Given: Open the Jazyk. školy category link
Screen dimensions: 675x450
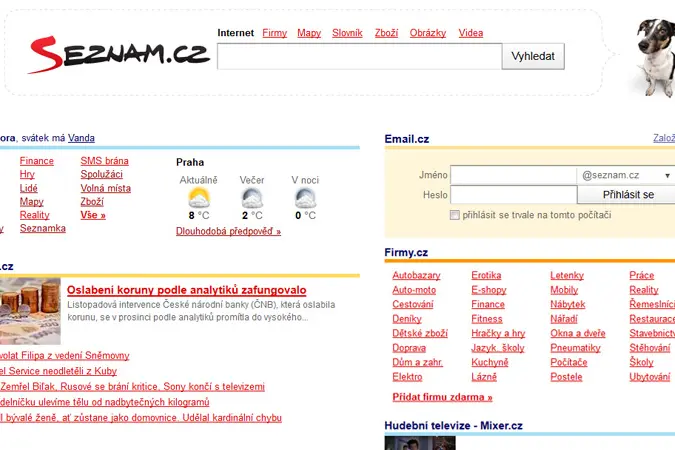Looking at the screenshot, I should point(498,348).
